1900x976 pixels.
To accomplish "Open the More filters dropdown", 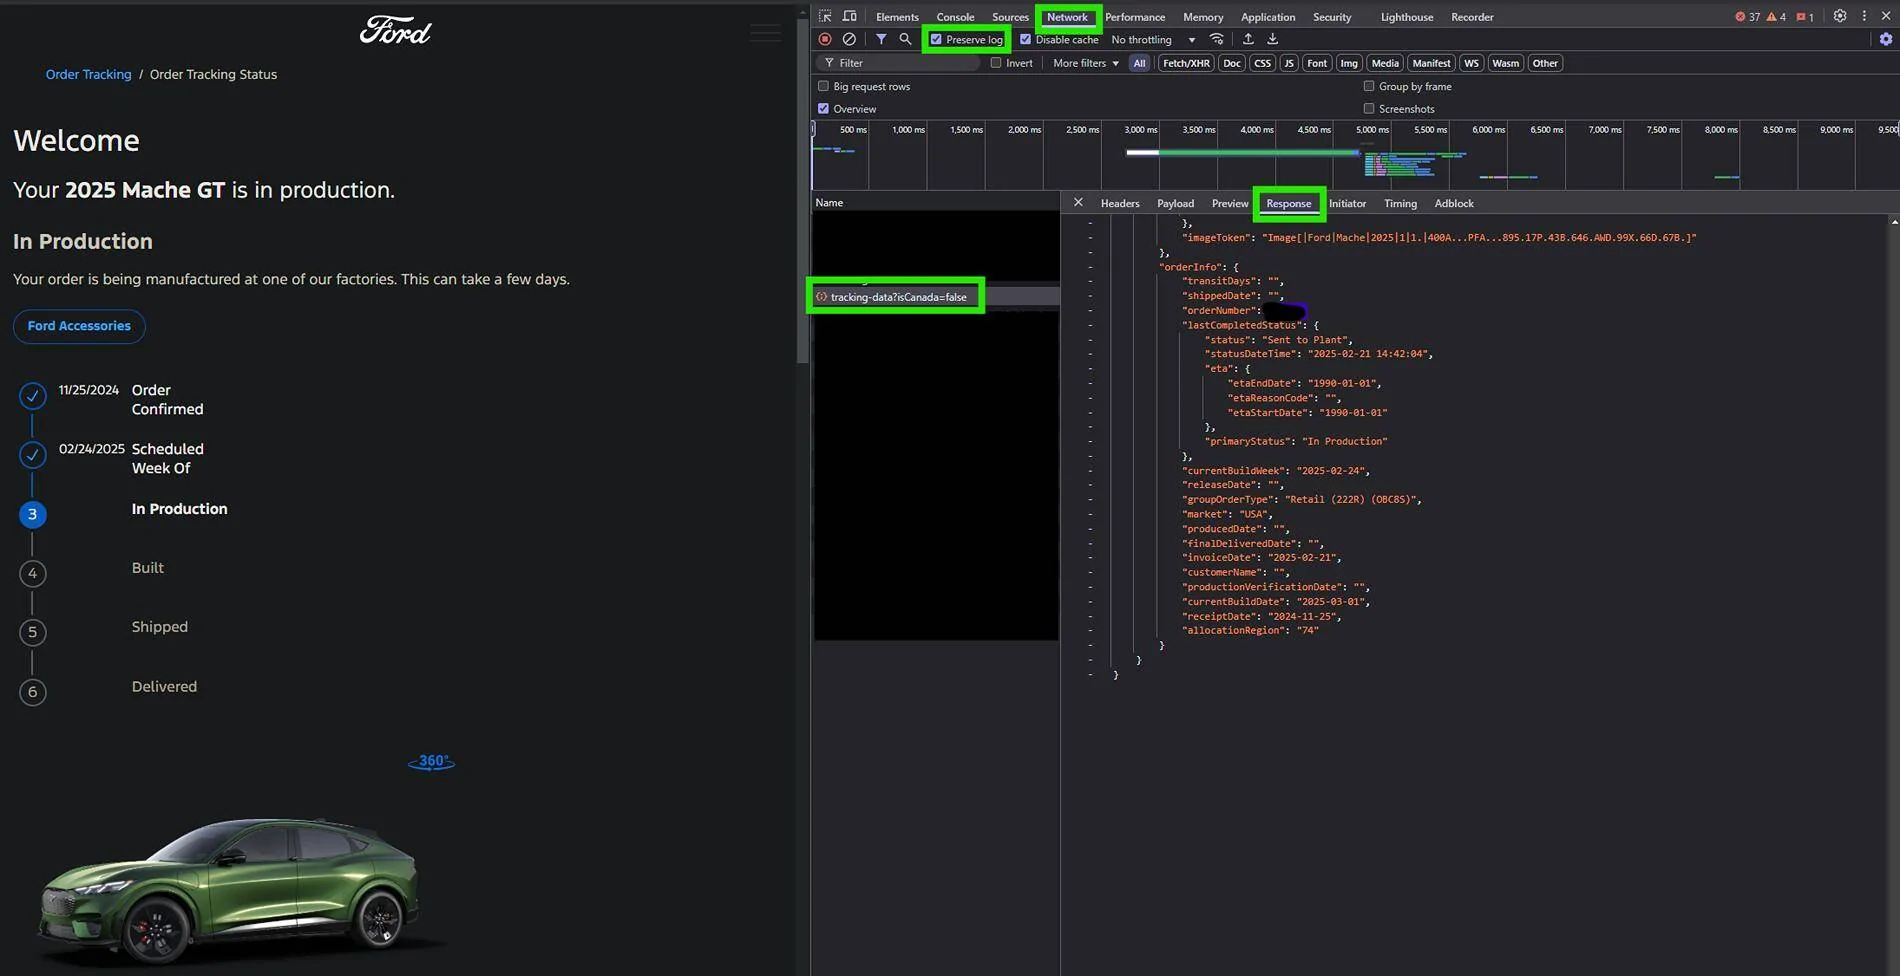I will click(x=1086, y=63).
